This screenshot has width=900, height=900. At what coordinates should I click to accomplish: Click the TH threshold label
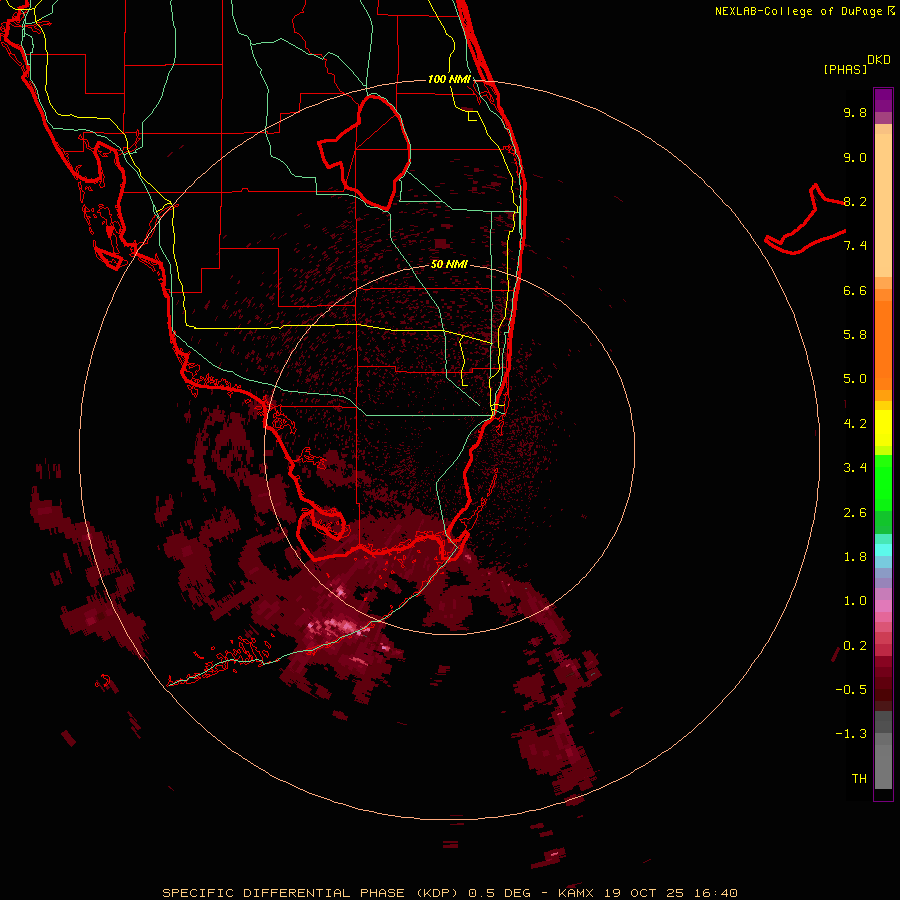pos(859,779)
